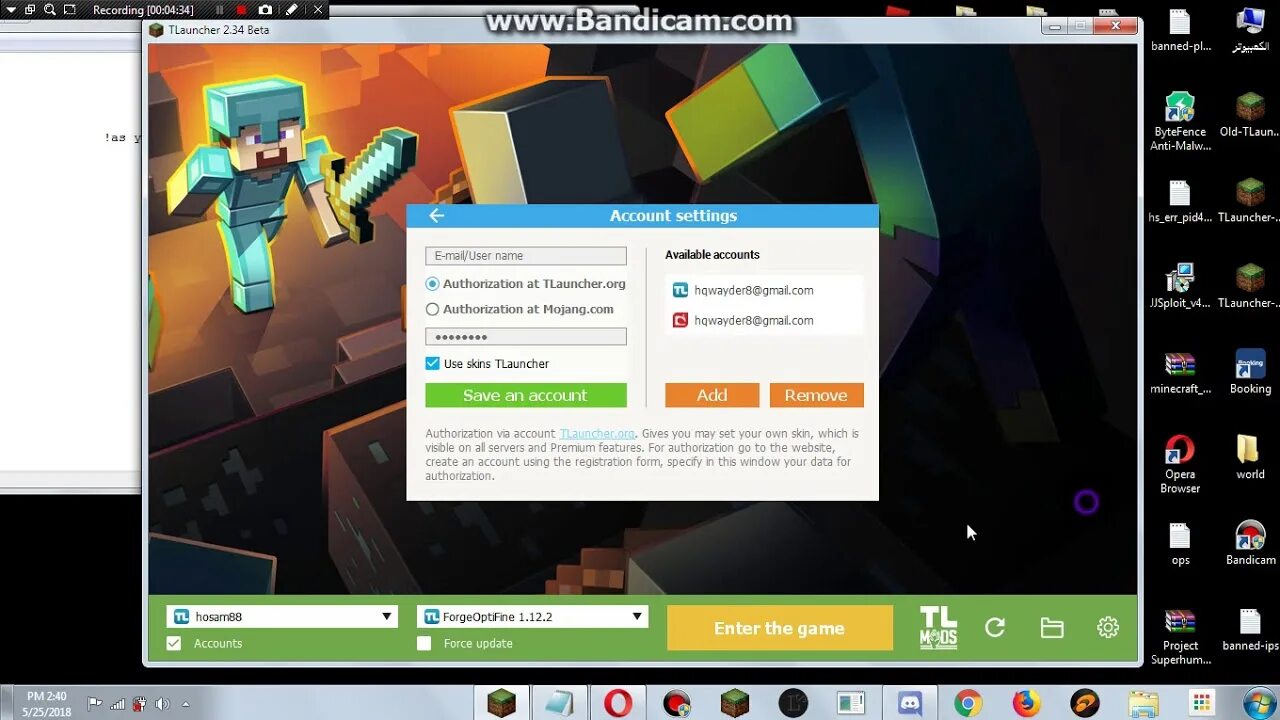Click the Remove account button

click(x=816, y=395)
